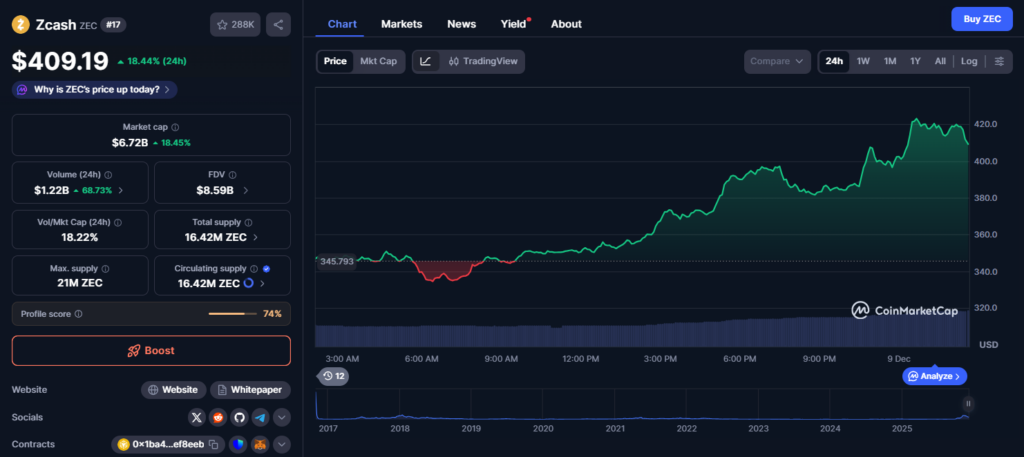The image size is (1024, 457).
Task: Open the X (Twitter) social link
Action: click(197, 417)
